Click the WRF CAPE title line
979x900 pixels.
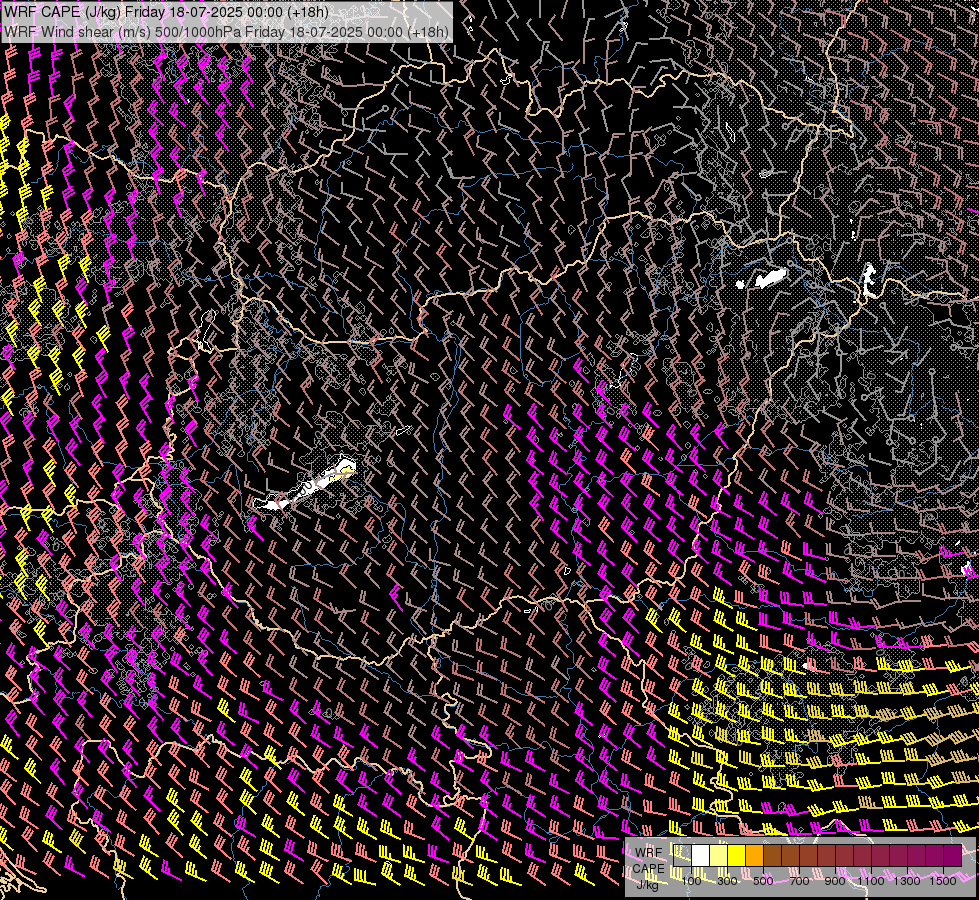(x=166, y=12)
